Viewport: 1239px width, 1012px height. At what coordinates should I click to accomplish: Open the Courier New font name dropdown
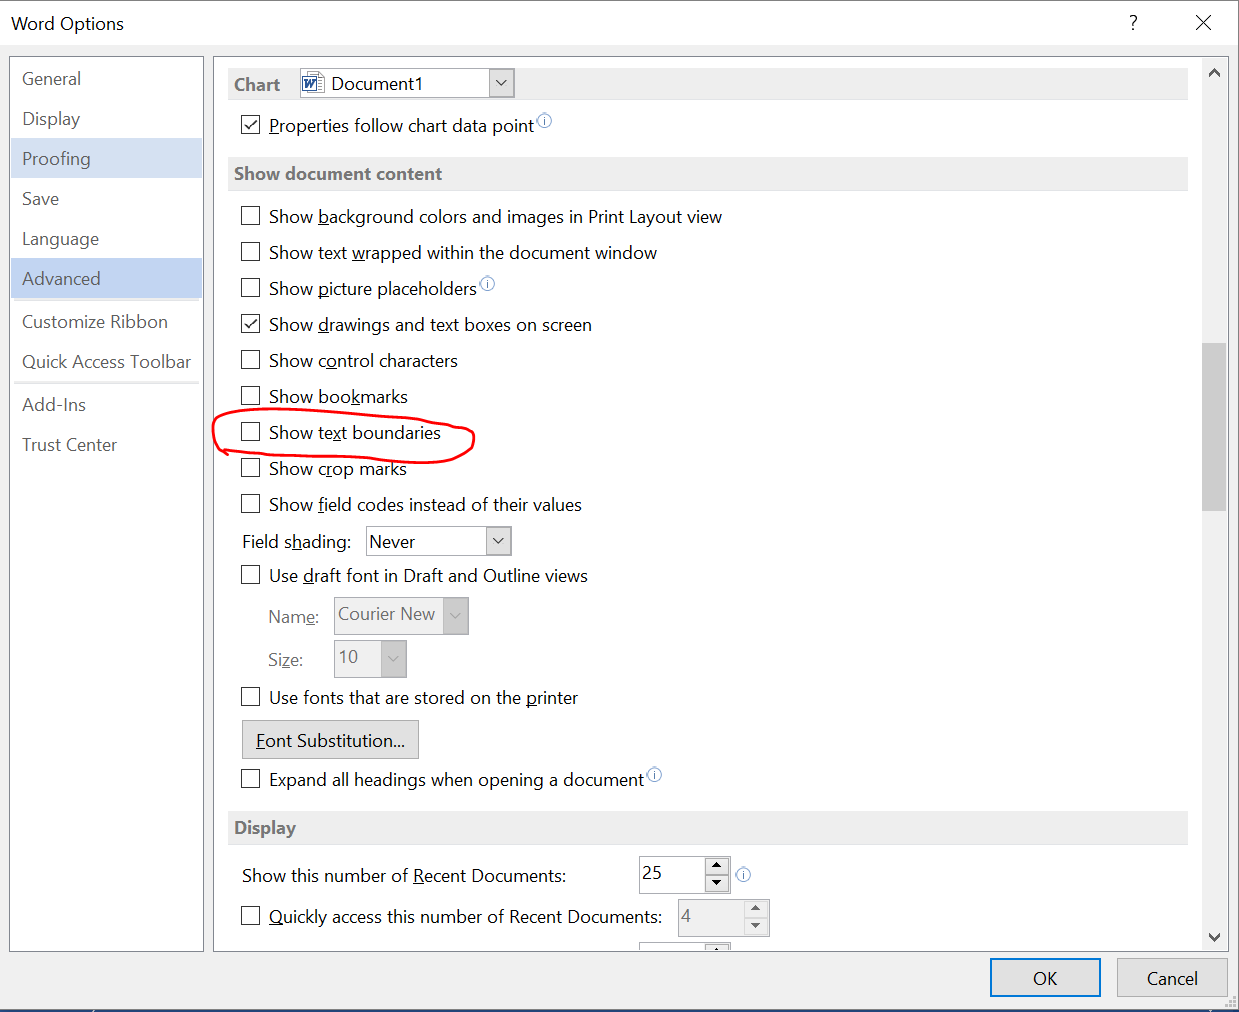pyautogui.click(x=455, y=615)
